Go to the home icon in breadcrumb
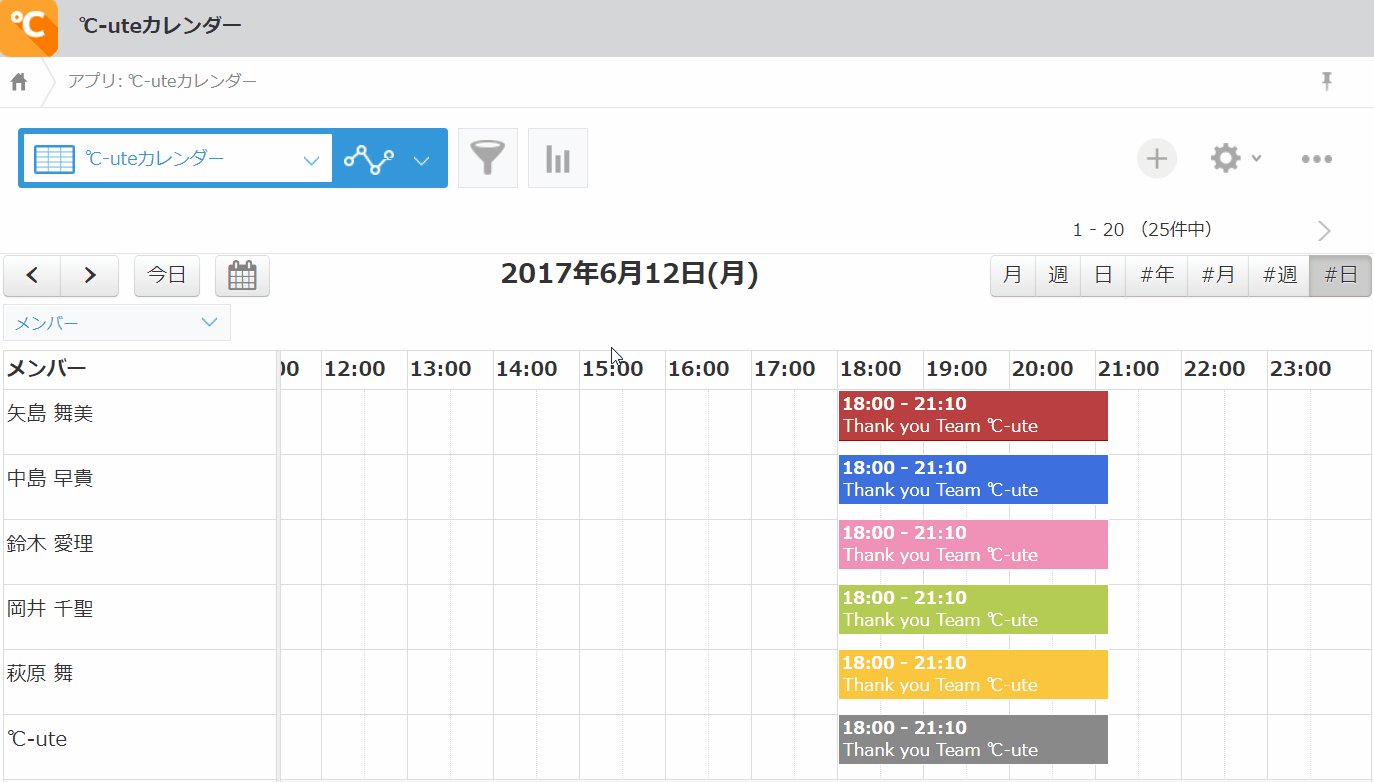 tap(18, 81)
